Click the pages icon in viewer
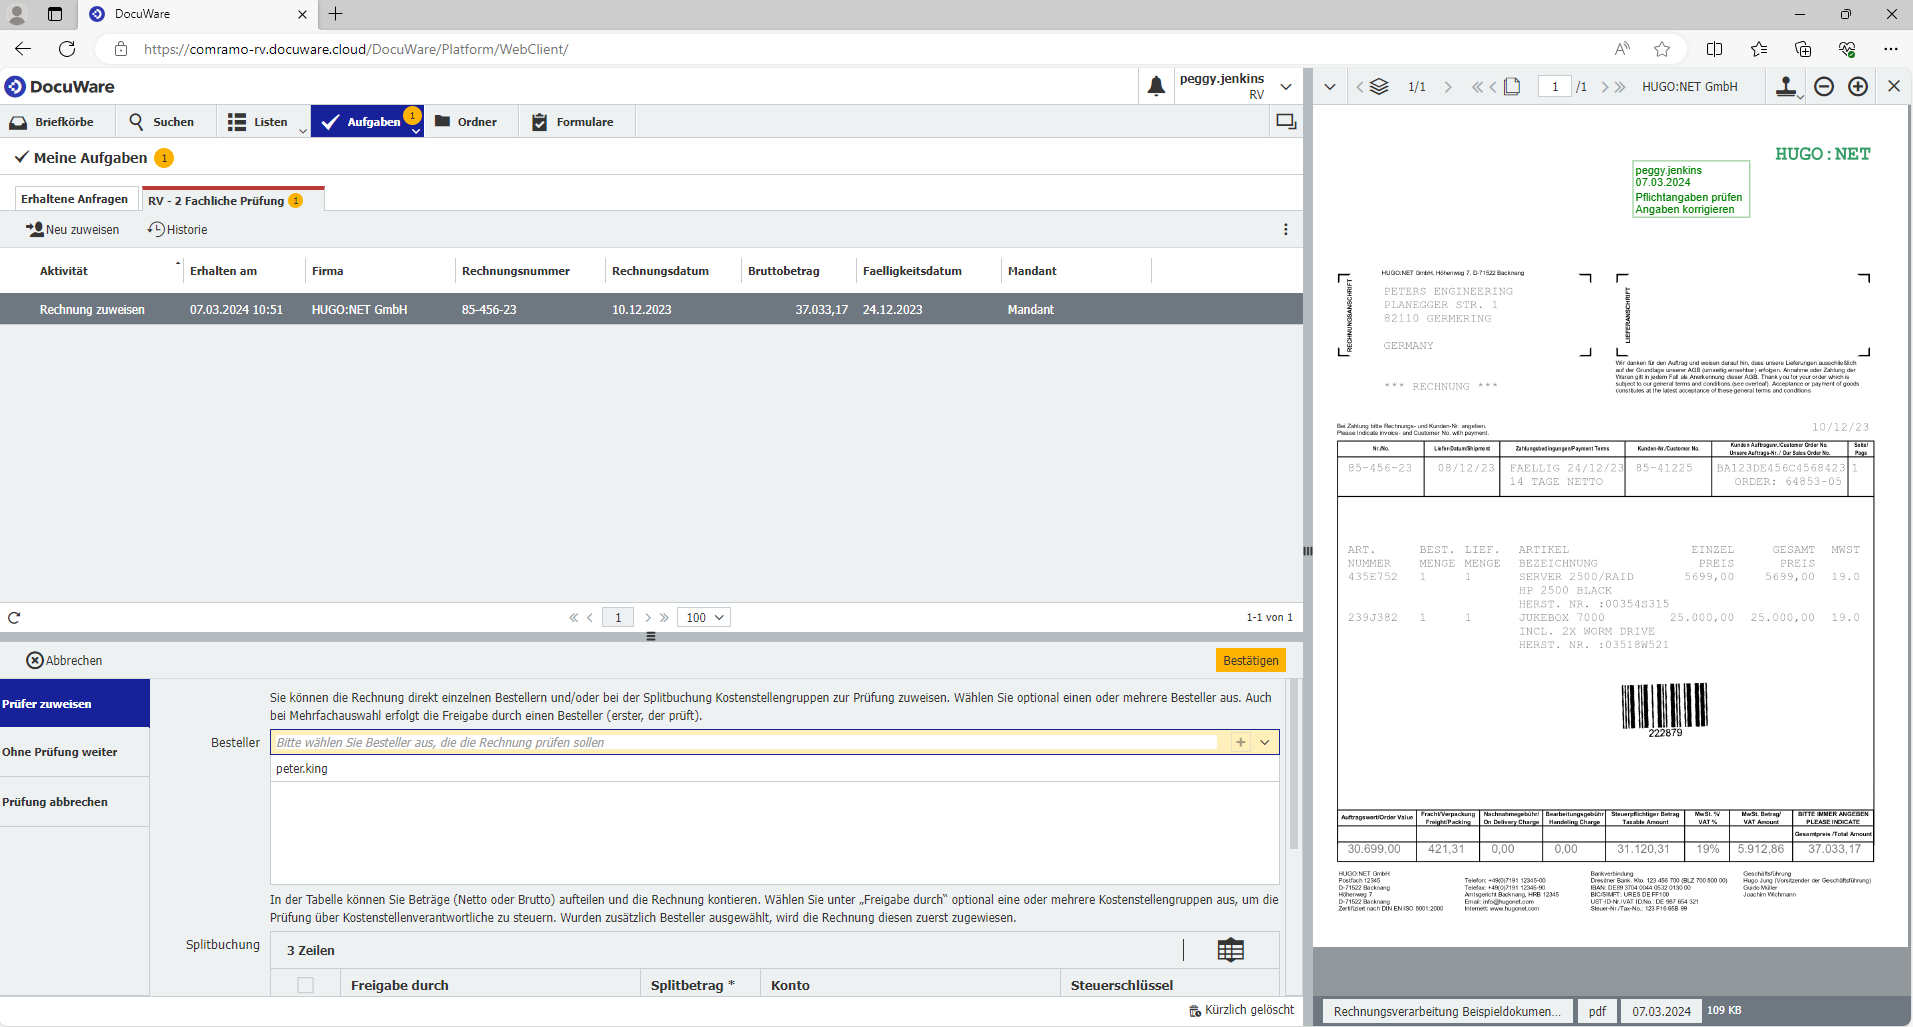The height and width of the screenshot is (1027, 1913). click(1513, 87)
